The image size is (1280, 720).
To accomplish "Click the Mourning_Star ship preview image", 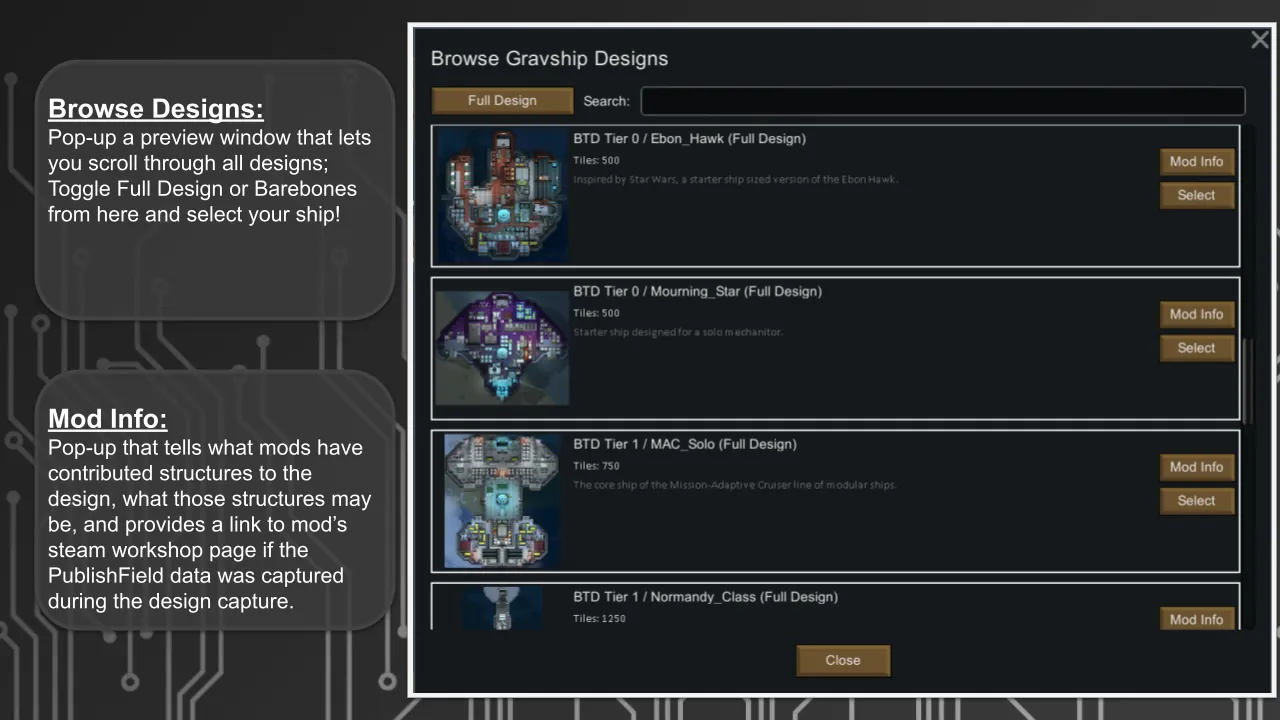I will click(x=502, y=348).
